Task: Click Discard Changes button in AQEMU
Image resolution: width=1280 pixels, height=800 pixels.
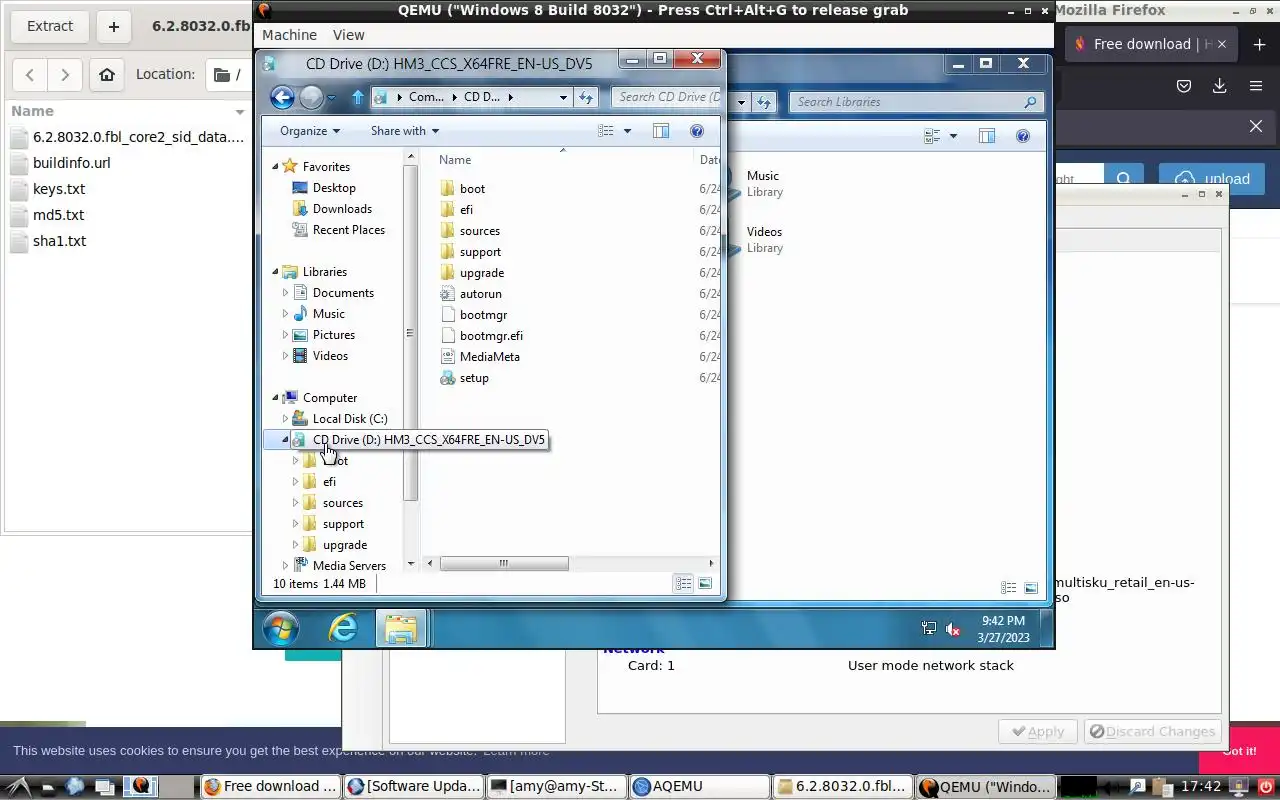Action: tap(1152, 731)
